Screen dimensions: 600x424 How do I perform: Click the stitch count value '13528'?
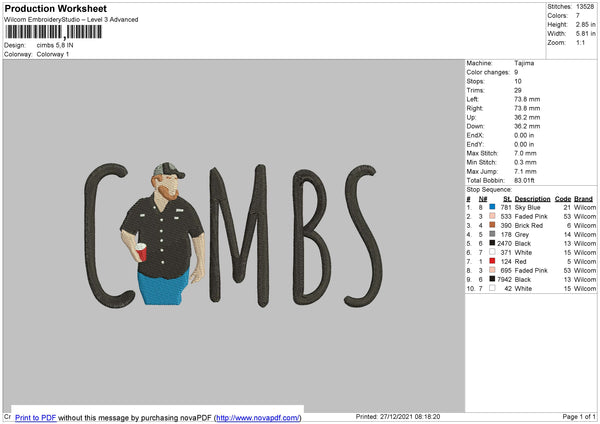[x=585, y=7]
